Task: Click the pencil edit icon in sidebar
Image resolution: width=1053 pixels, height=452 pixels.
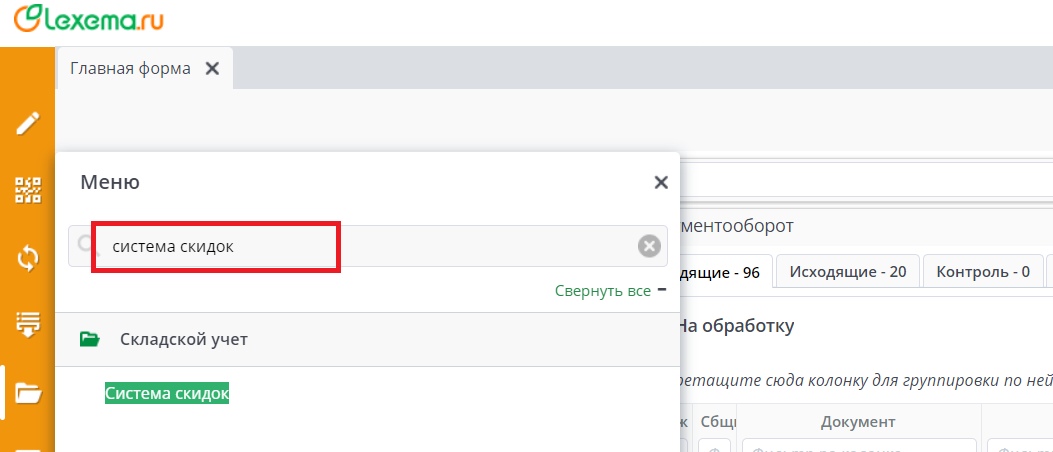Action: pyautogui.click(x=27, y=123)
